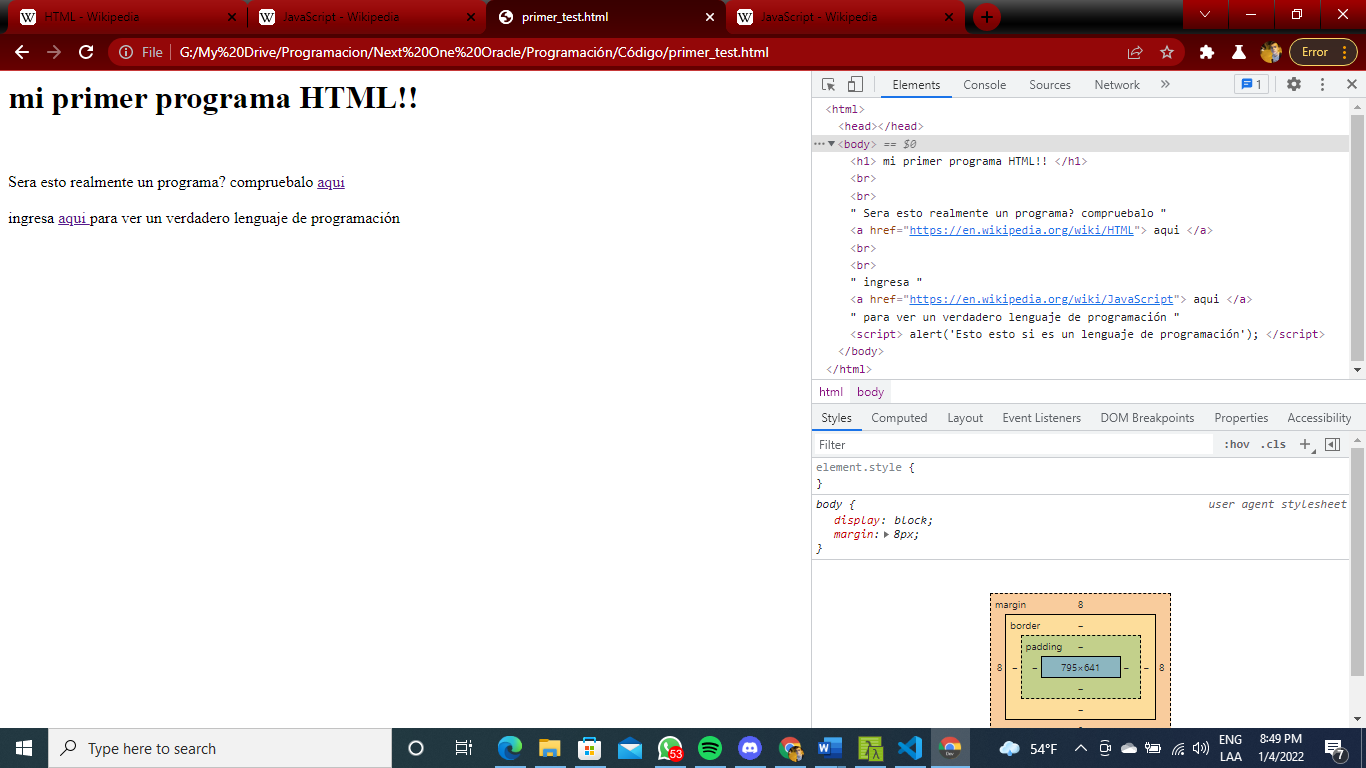
Task: Select the Elements tab
Action: pyautogui.click(x=916, y=85)
